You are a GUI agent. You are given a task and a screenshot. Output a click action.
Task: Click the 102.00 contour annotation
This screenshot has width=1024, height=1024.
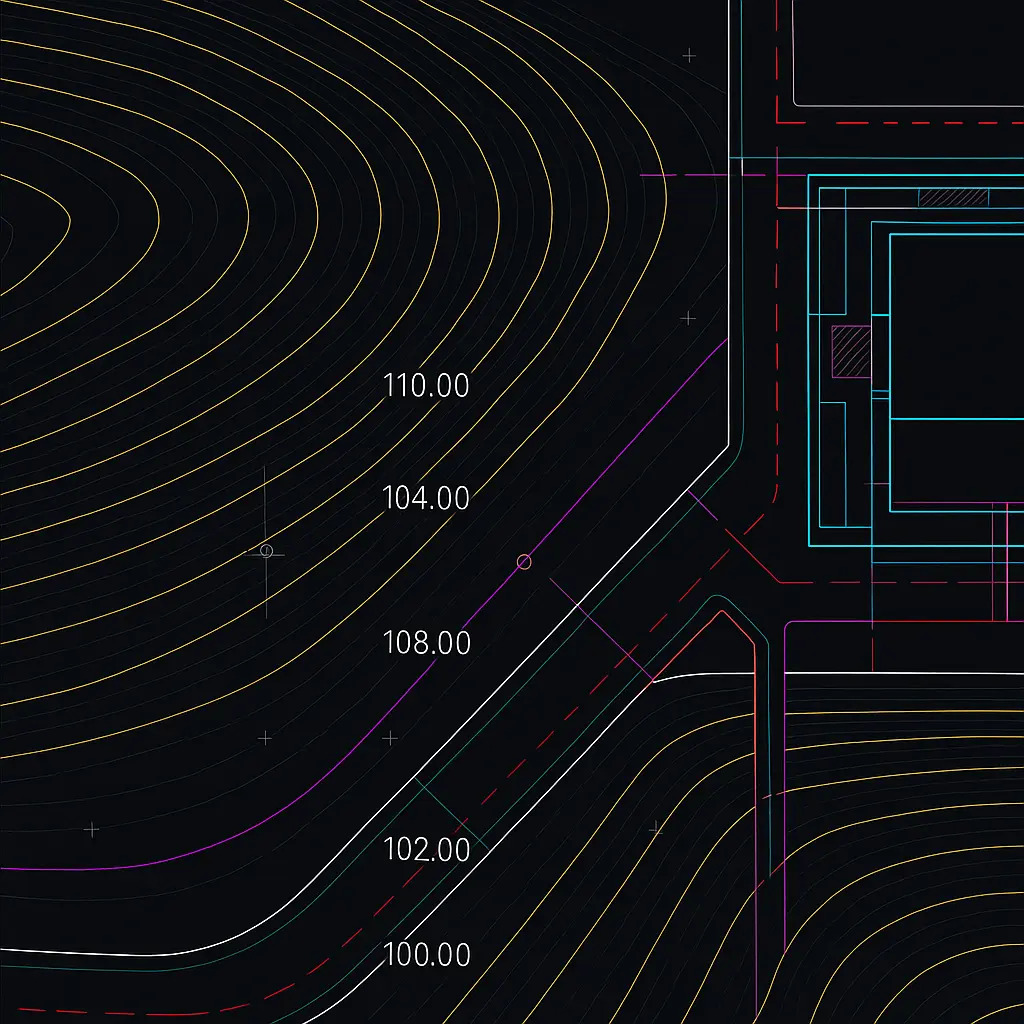point(428,849)
